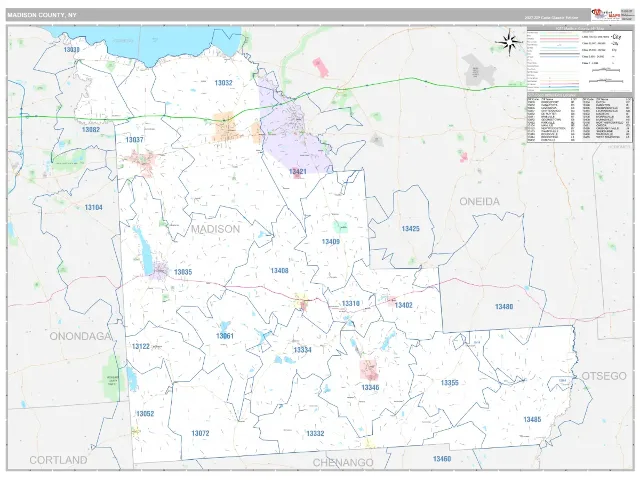Click the blue lake beside label 13035
Image resolution: width=640 pixels, height=480 pixels.
(x=145, y=251)
